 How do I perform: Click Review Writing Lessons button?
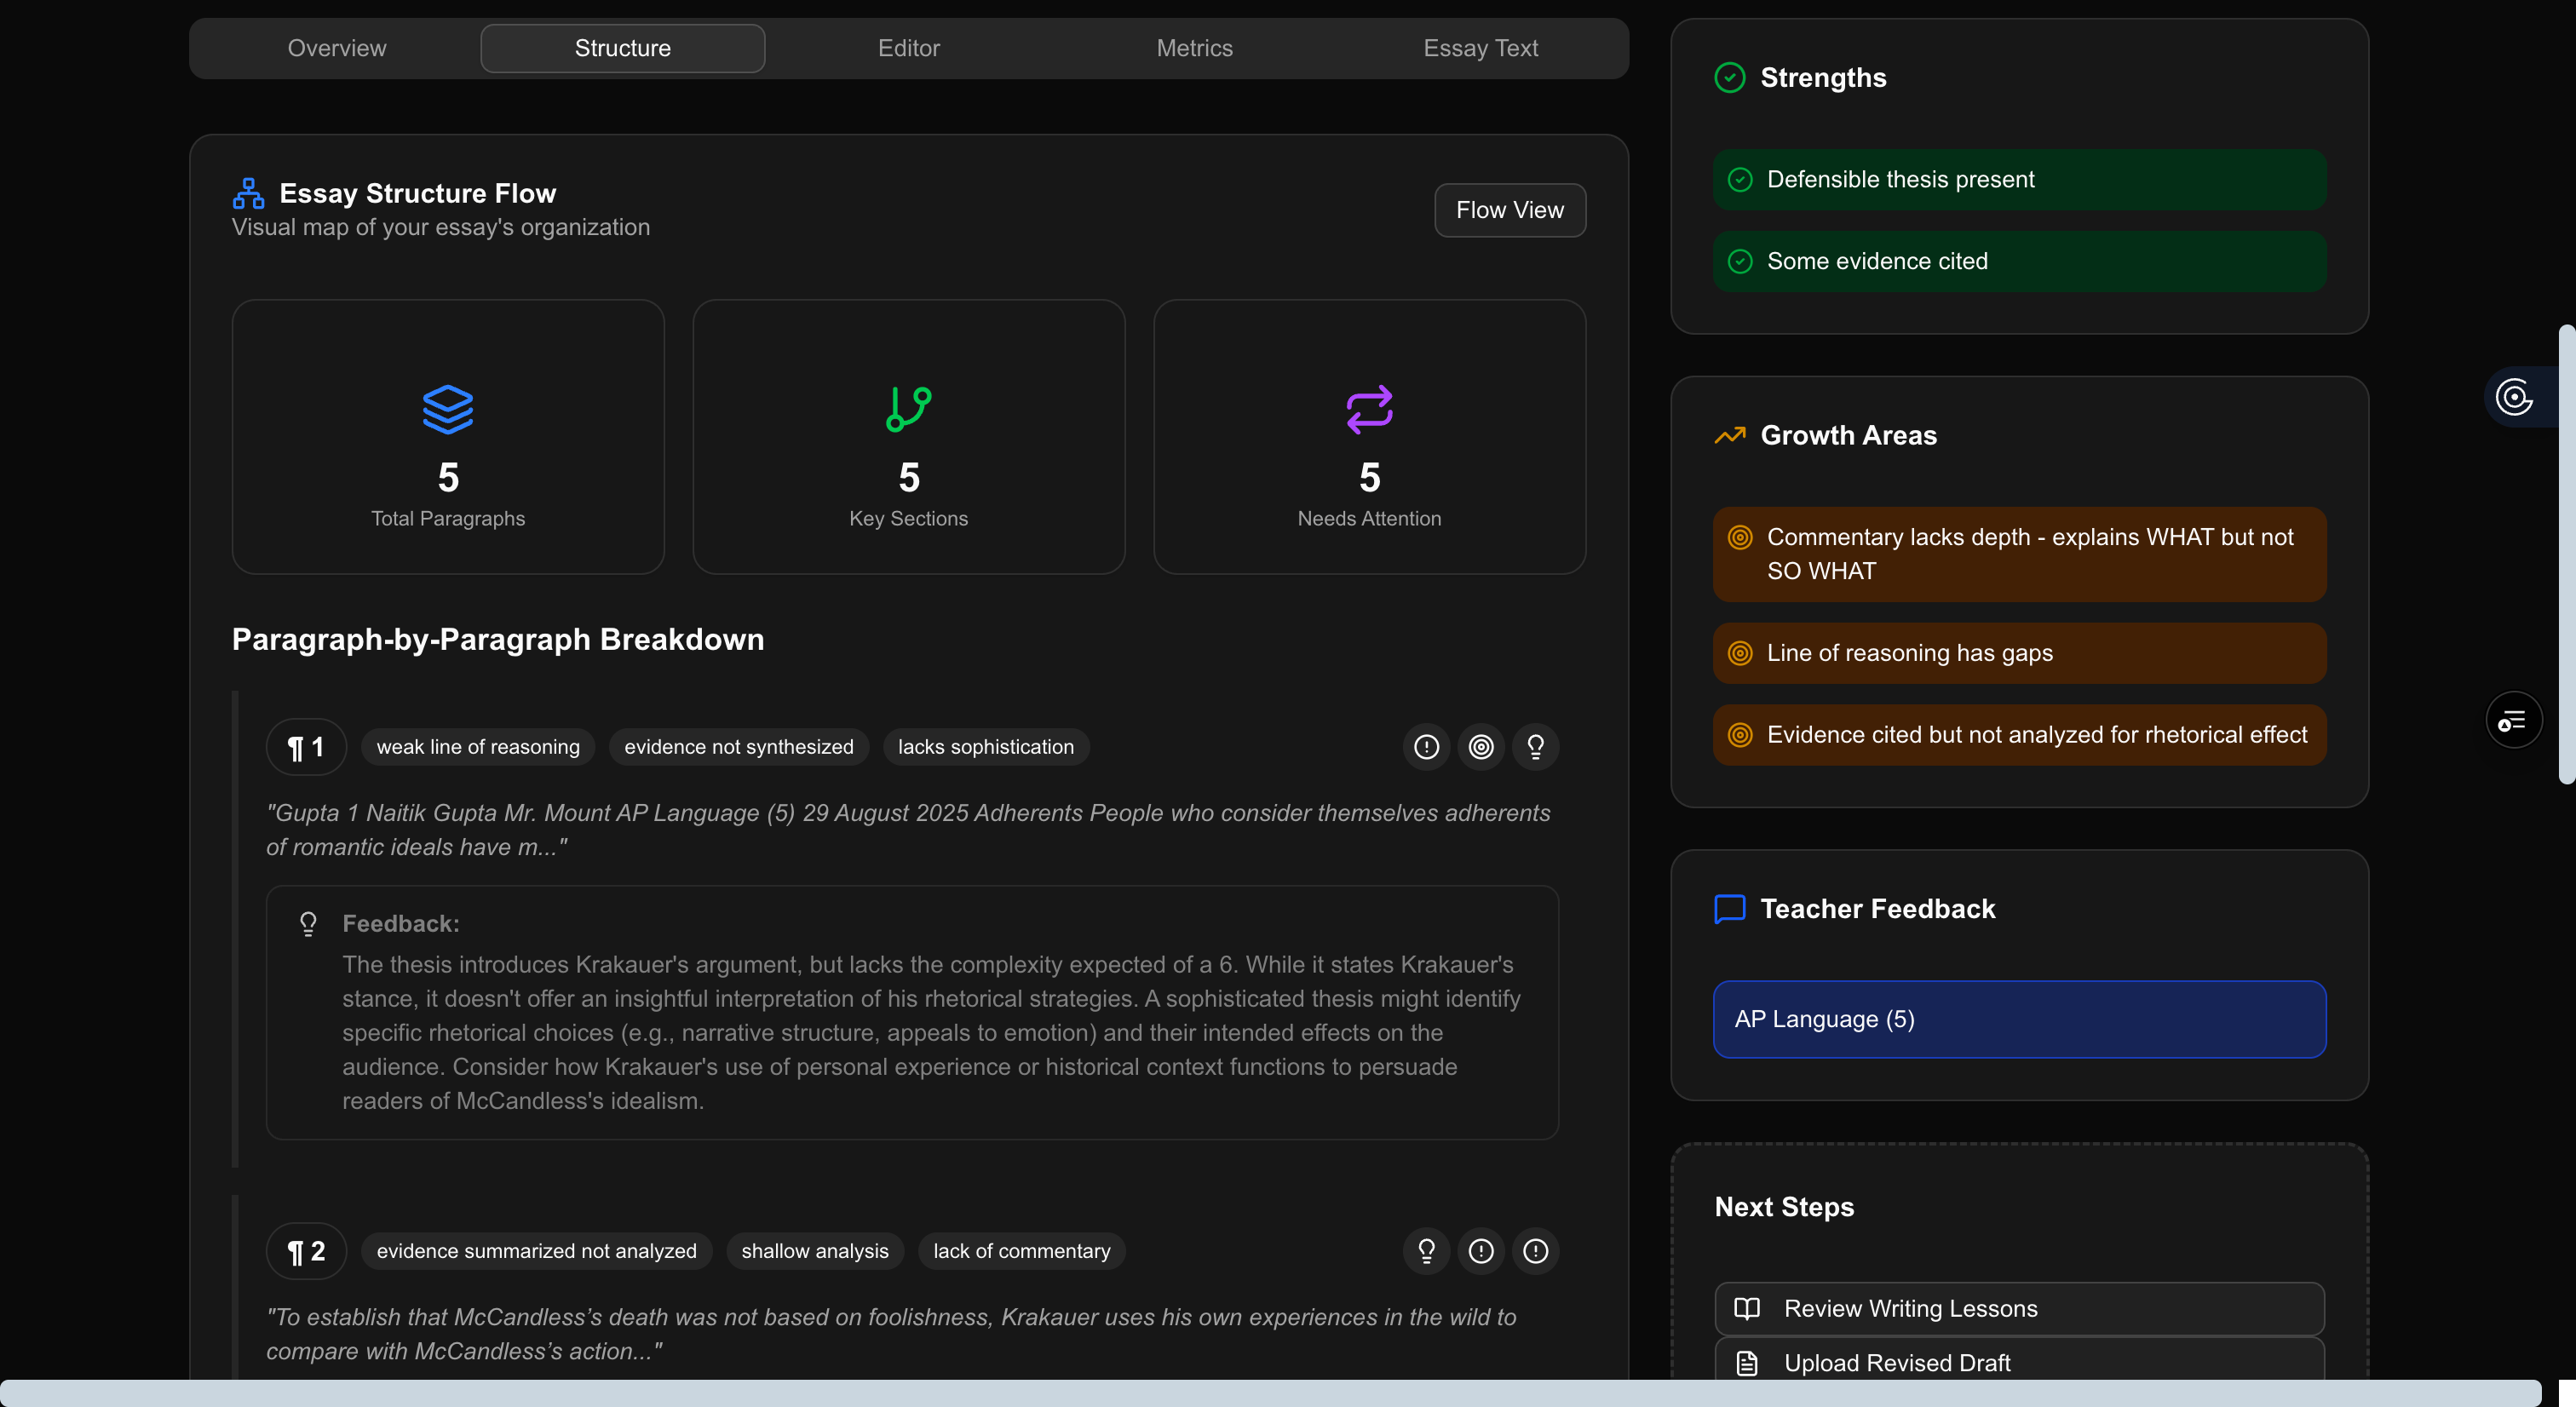2019,1309
